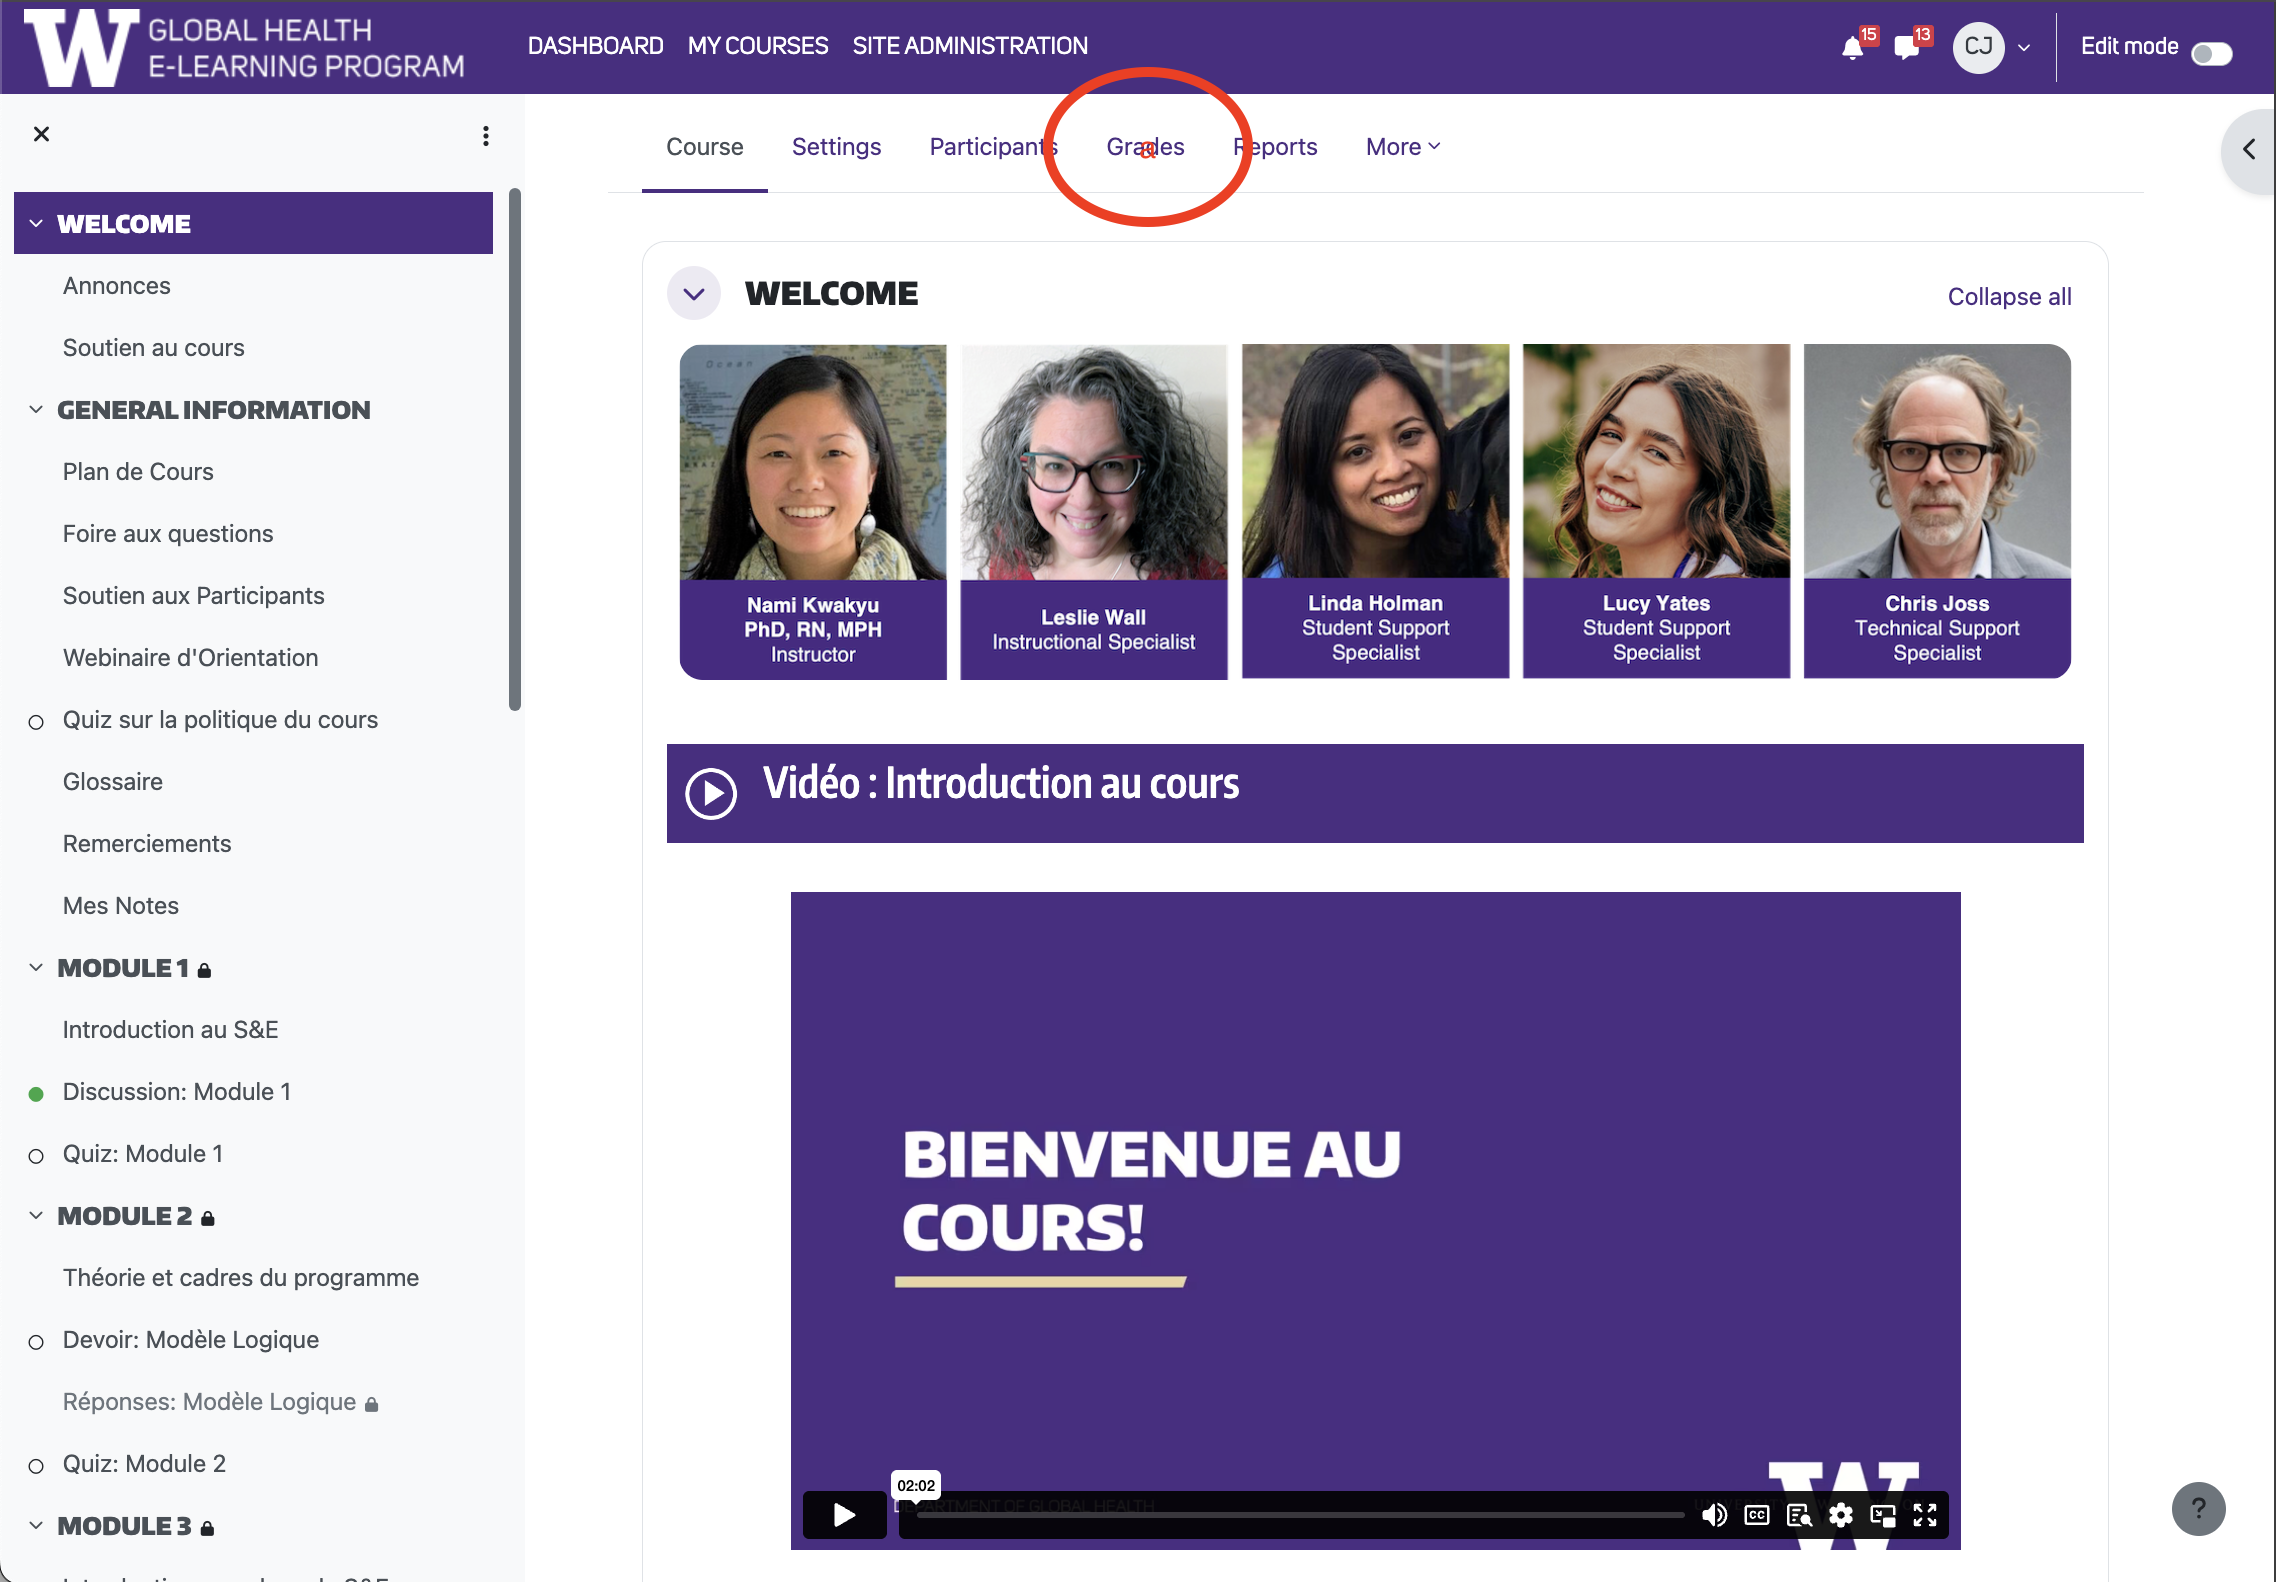This screenshot has width=2276, height=1582.
Task: Open MY COURSES in the top navigation
Action: (758, 46)
